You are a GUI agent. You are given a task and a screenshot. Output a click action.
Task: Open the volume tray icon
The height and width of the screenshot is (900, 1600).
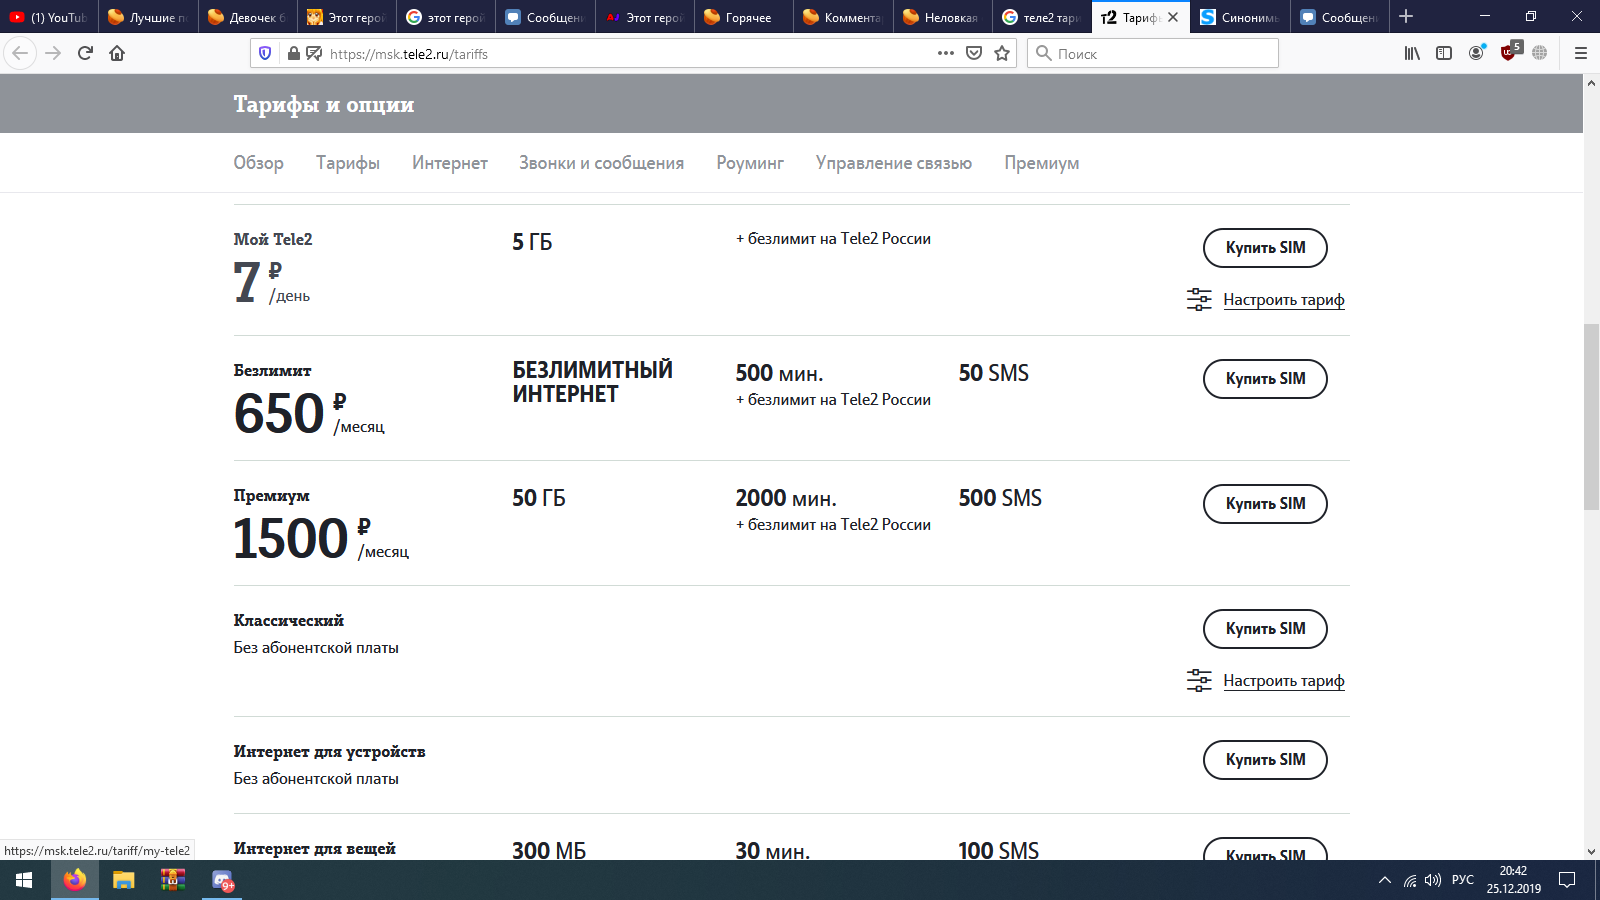coord(1433,880)
